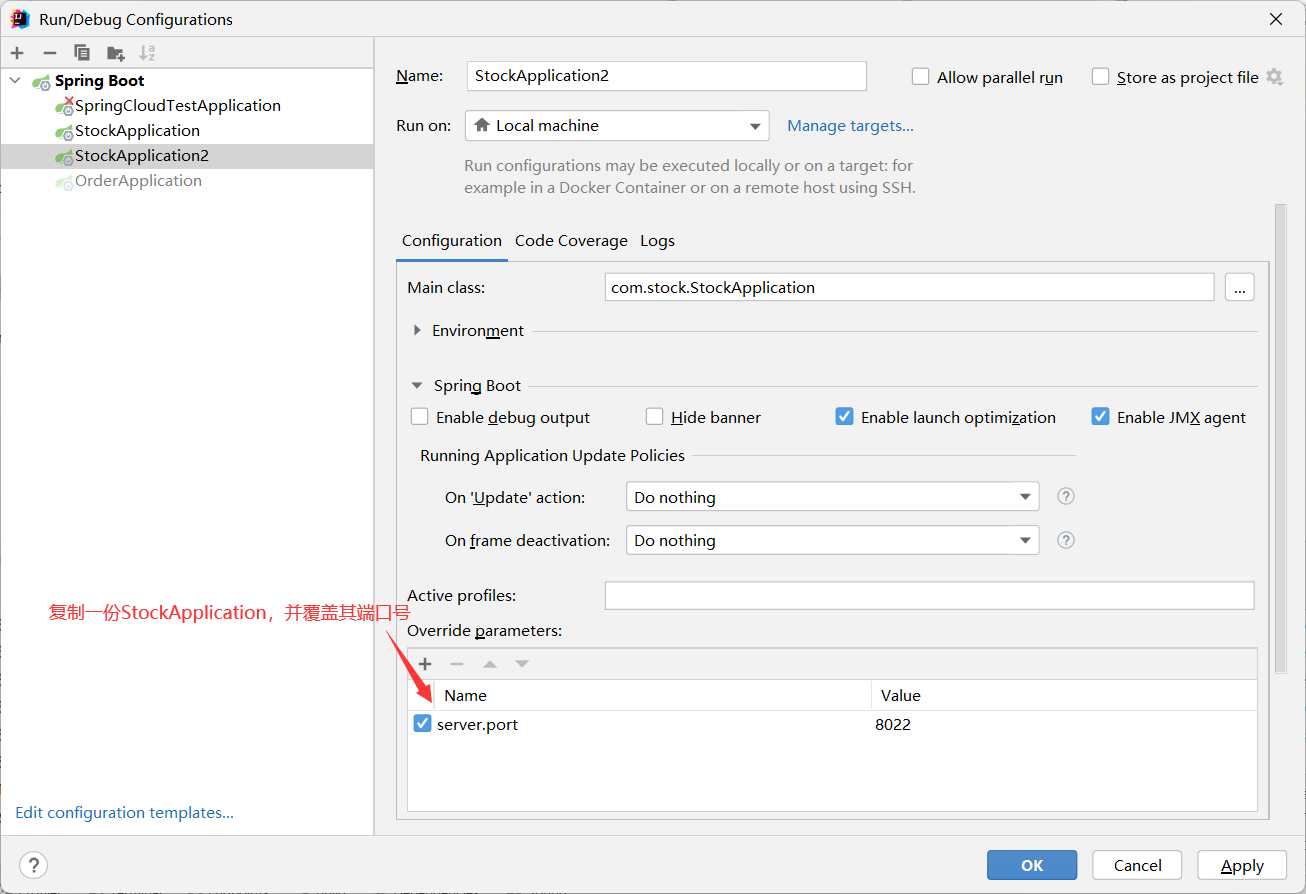Click the server.port name cell
This screenshot has height=894, width=1306.
653,725
